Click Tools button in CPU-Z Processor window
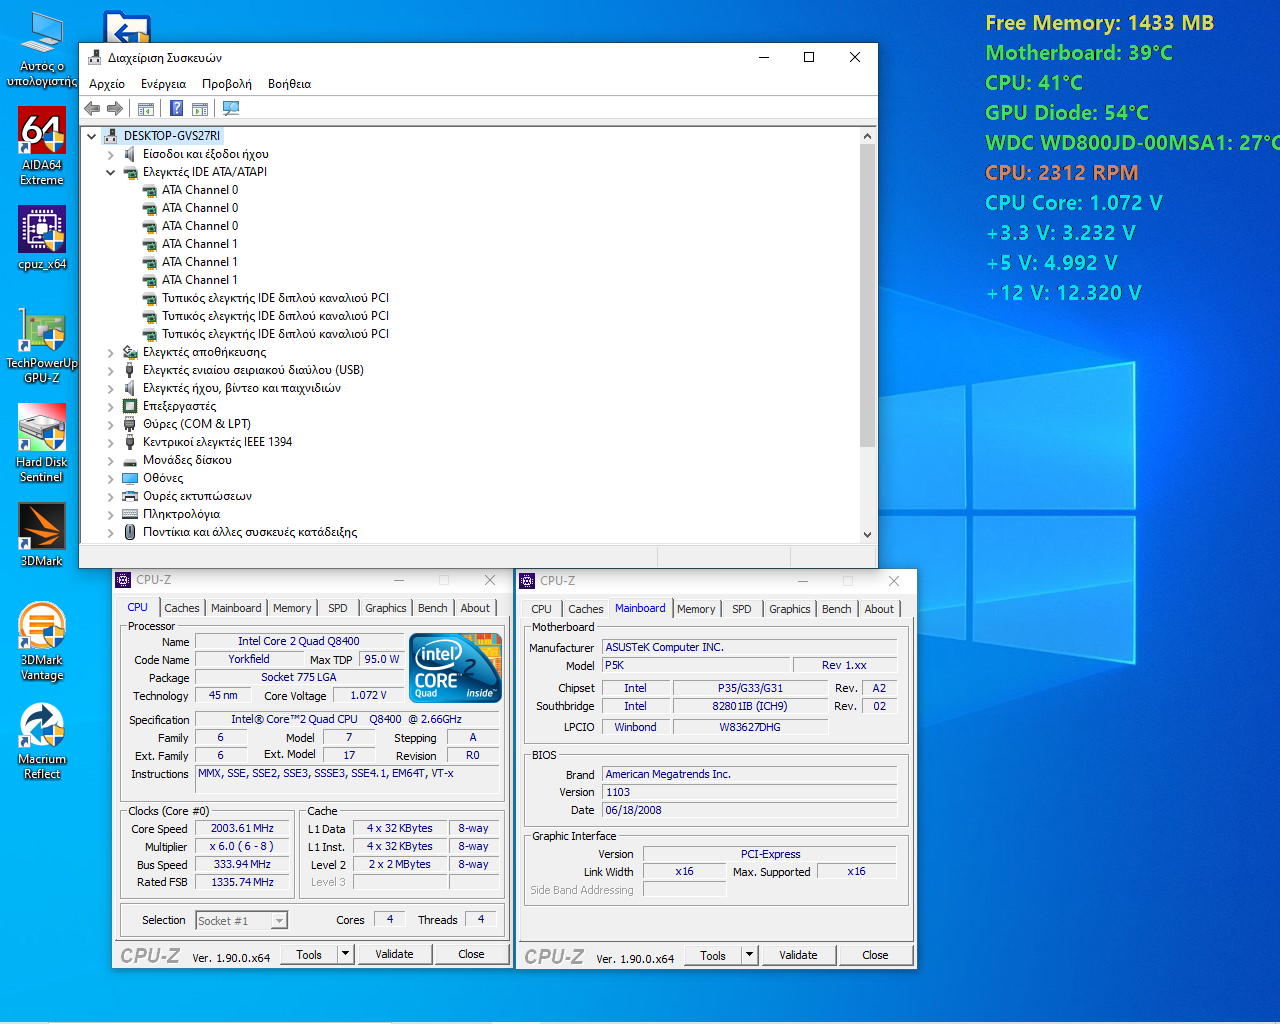 click(309, 954)
